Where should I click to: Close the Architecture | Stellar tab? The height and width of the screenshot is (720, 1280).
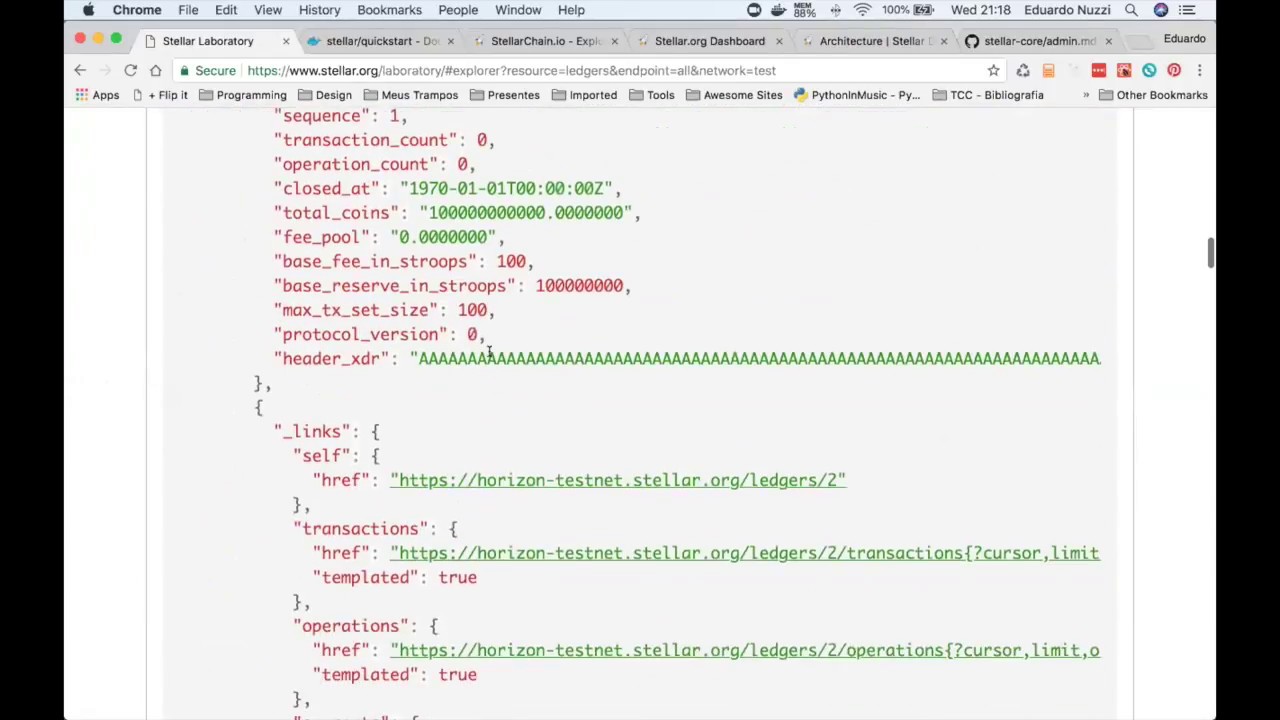[943, 41]
